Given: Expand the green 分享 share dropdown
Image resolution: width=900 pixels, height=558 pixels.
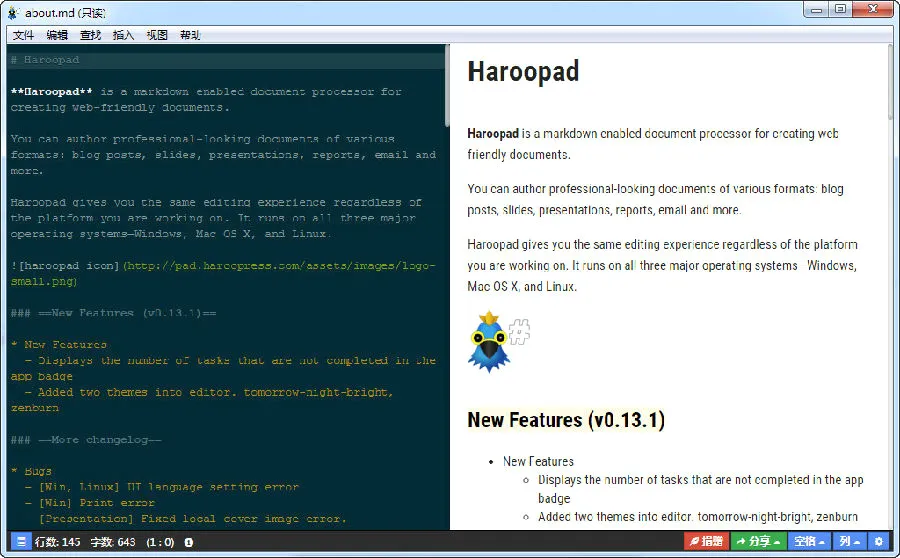Looking at the screenshot, I should (x=758, y=541).
